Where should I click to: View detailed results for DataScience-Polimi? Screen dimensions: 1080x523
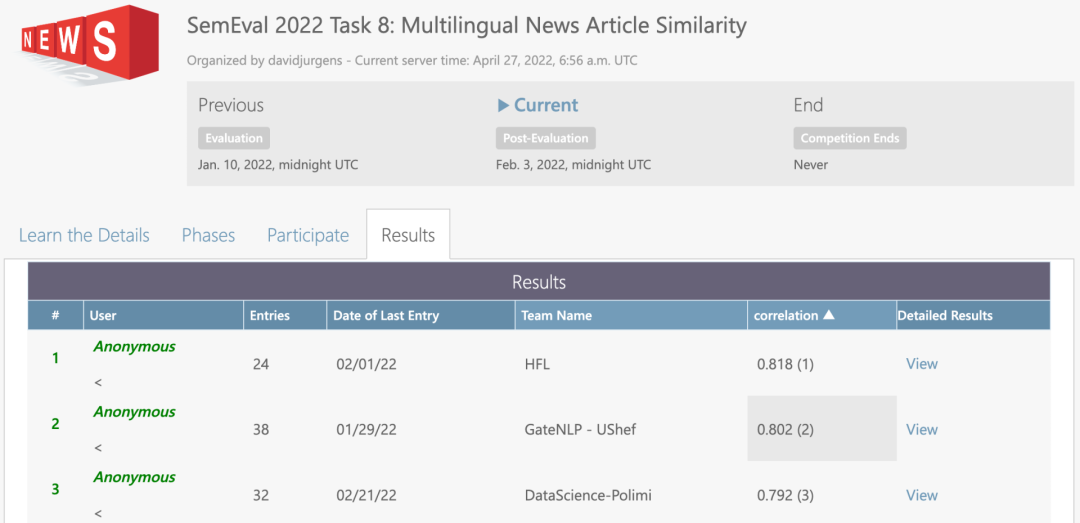coord(921,495)
